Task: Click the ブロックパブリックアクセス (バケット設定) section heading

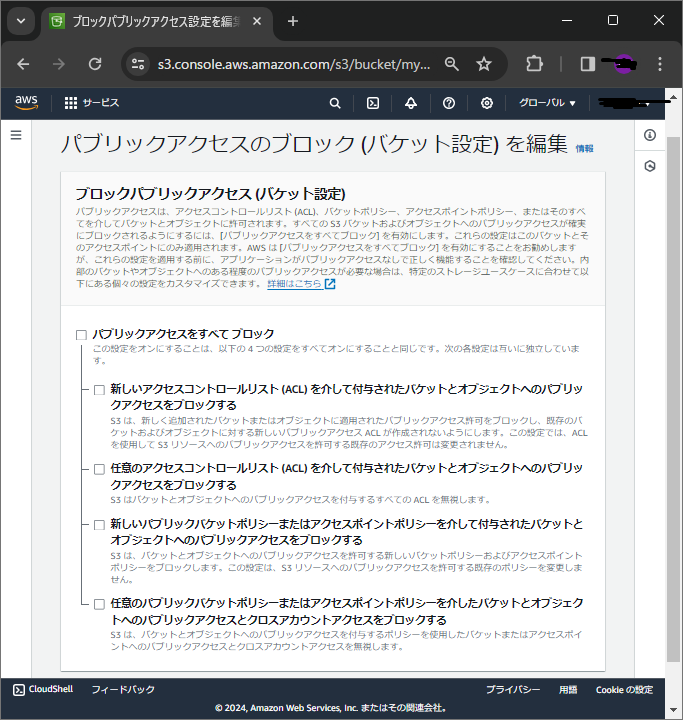Action: click(x=210, y=194)
